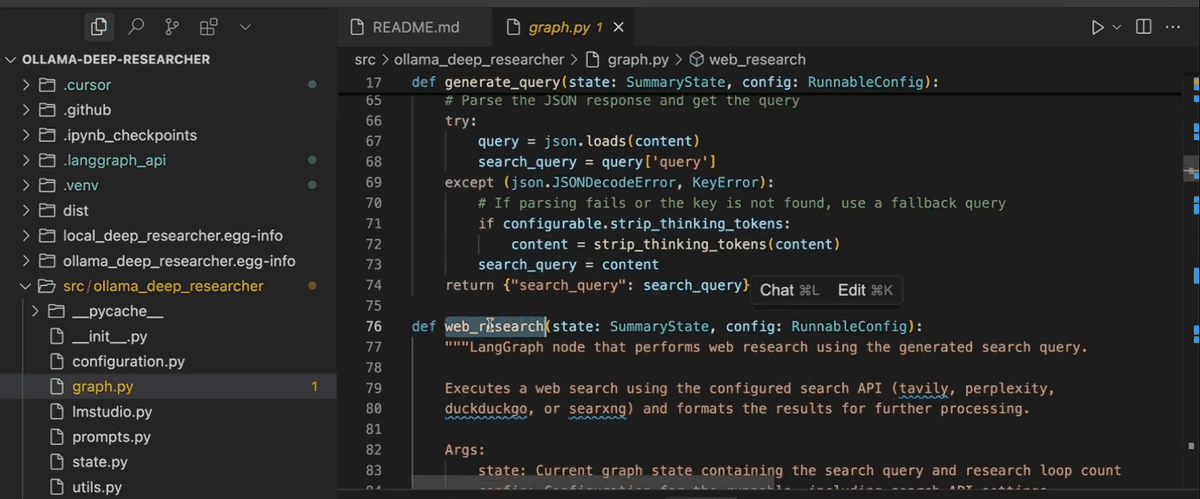Image resolution: width=1200 pixels, height=499 pixels.
Task: Click the Chat ⌘L popup button
Action: click(789, 290)
